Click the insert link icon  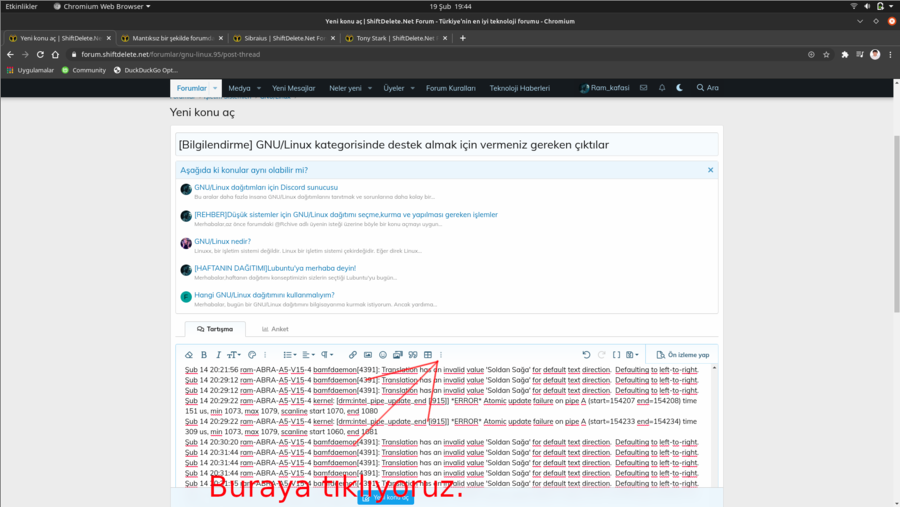click(x=352, y=355)
